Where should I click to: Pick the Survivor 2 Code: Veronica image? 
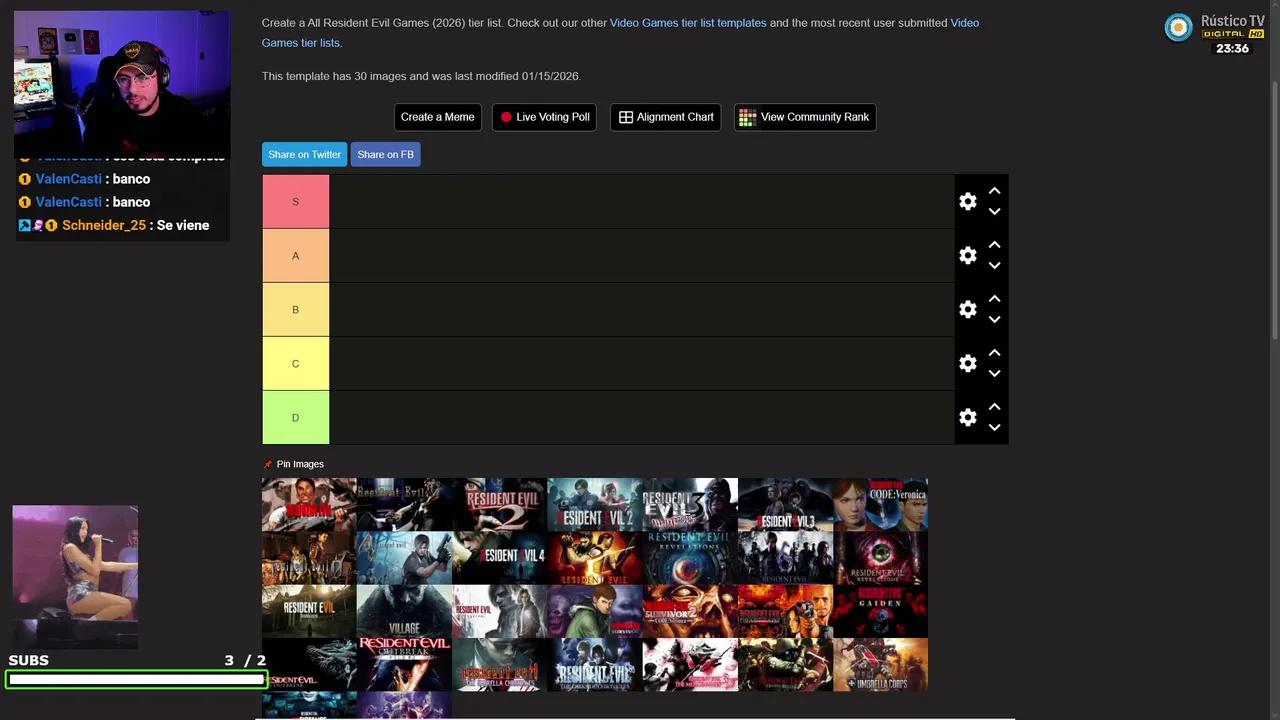(689, 611)
